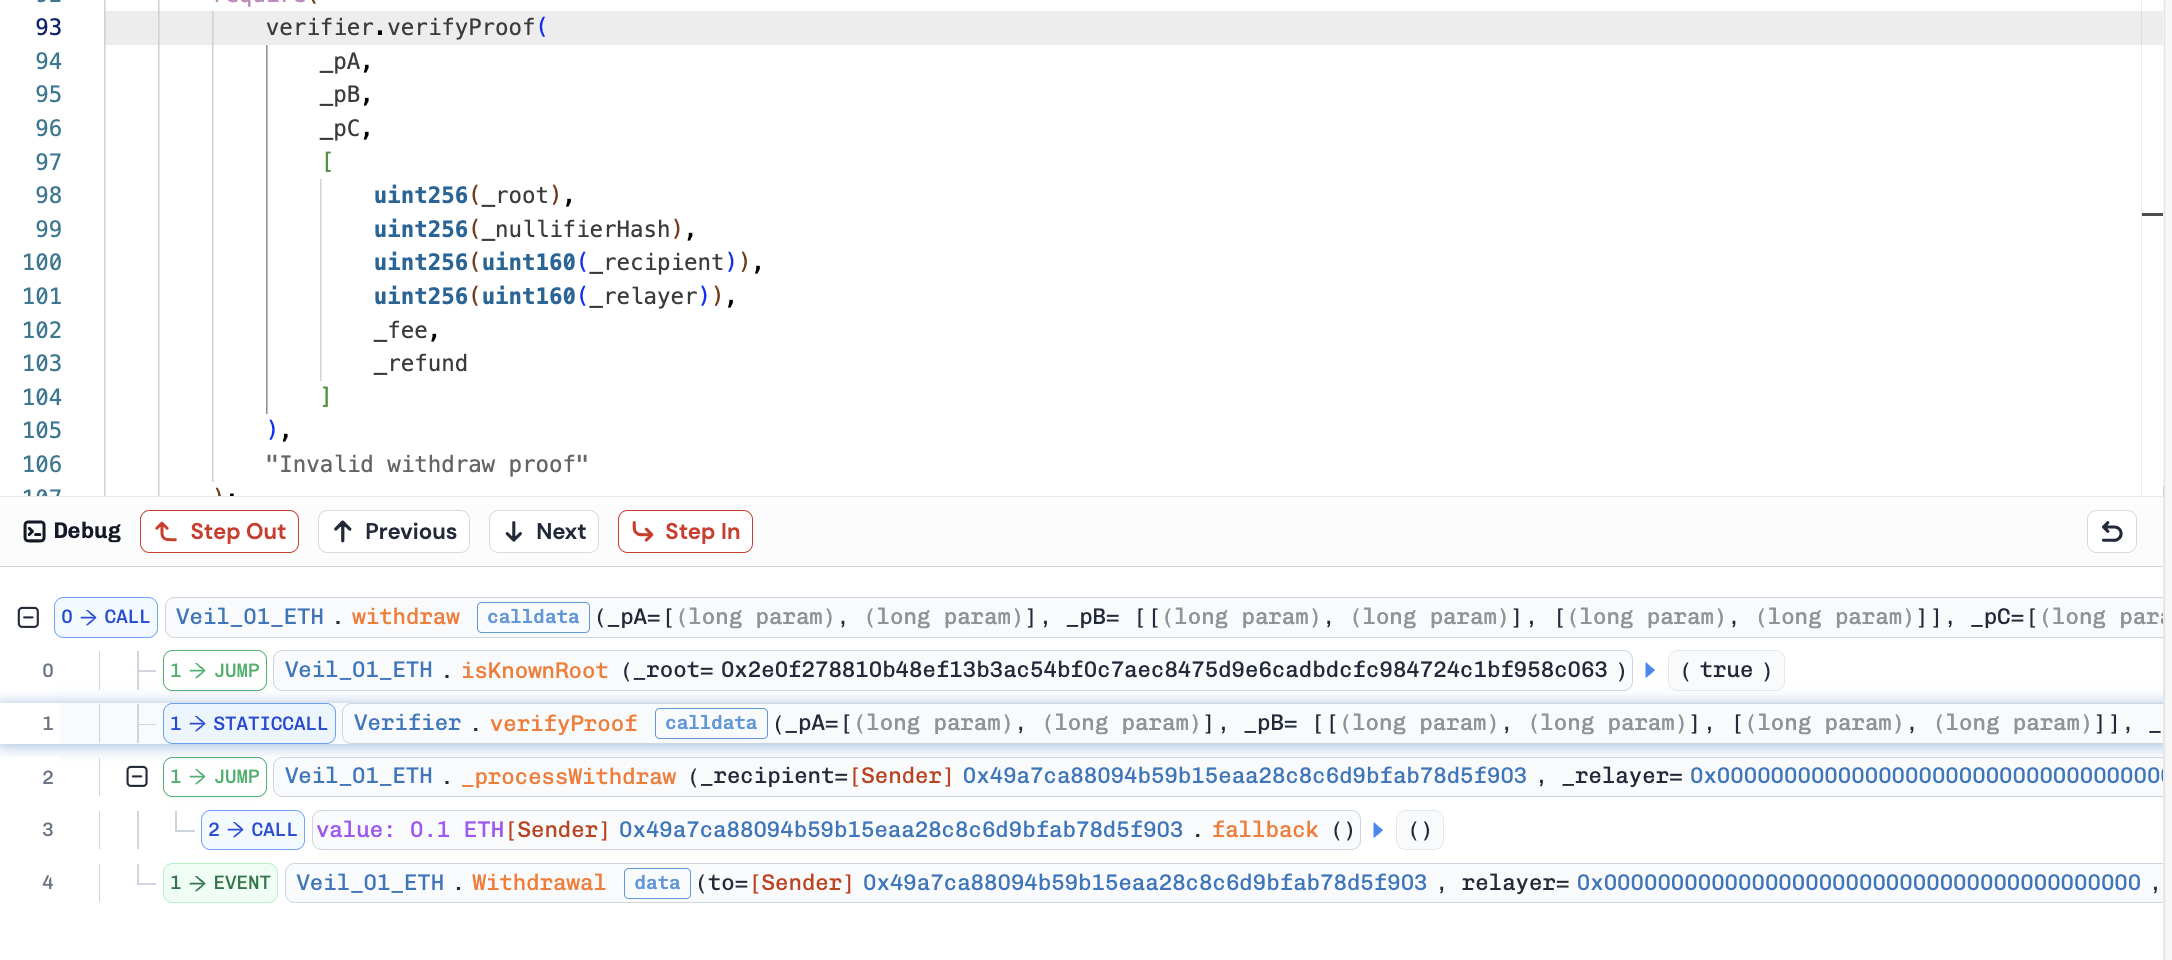Toggle data badge on Withdrawal event
This screenshot has height=960, width=2172.
click(656, 883)
